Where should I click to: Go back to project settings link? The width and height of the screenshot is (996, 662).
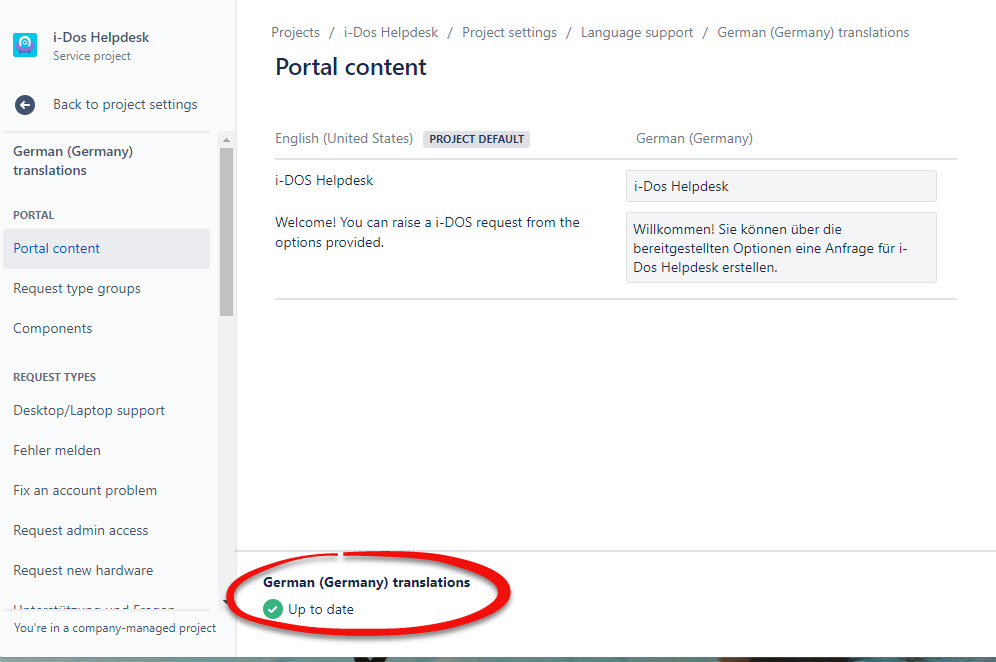(125, 104)
